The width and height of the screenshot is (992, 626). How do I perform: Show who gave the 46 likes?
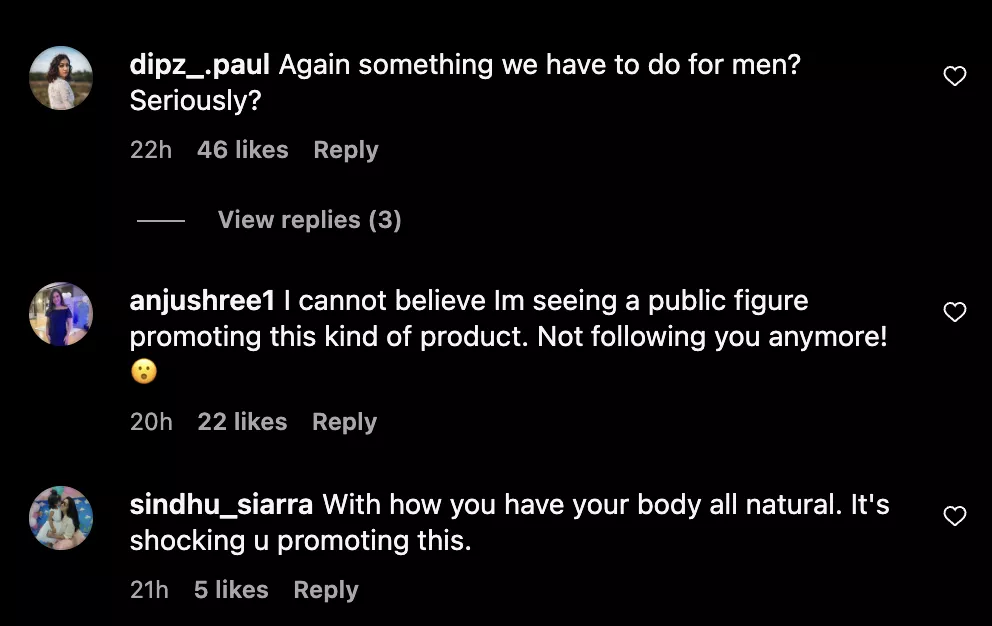[x=242, y=150]
